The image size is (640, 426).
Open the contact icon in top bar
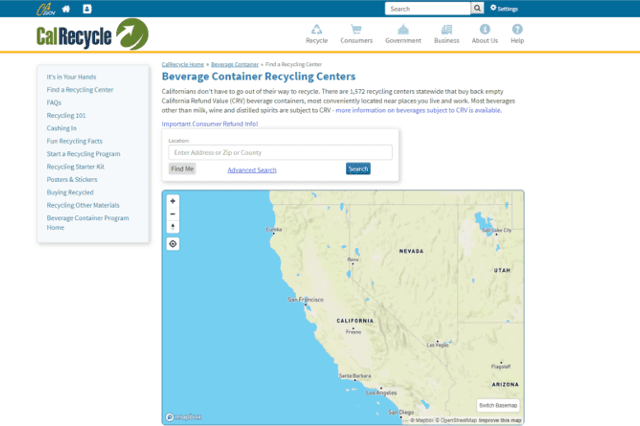(x=87, y=9)
